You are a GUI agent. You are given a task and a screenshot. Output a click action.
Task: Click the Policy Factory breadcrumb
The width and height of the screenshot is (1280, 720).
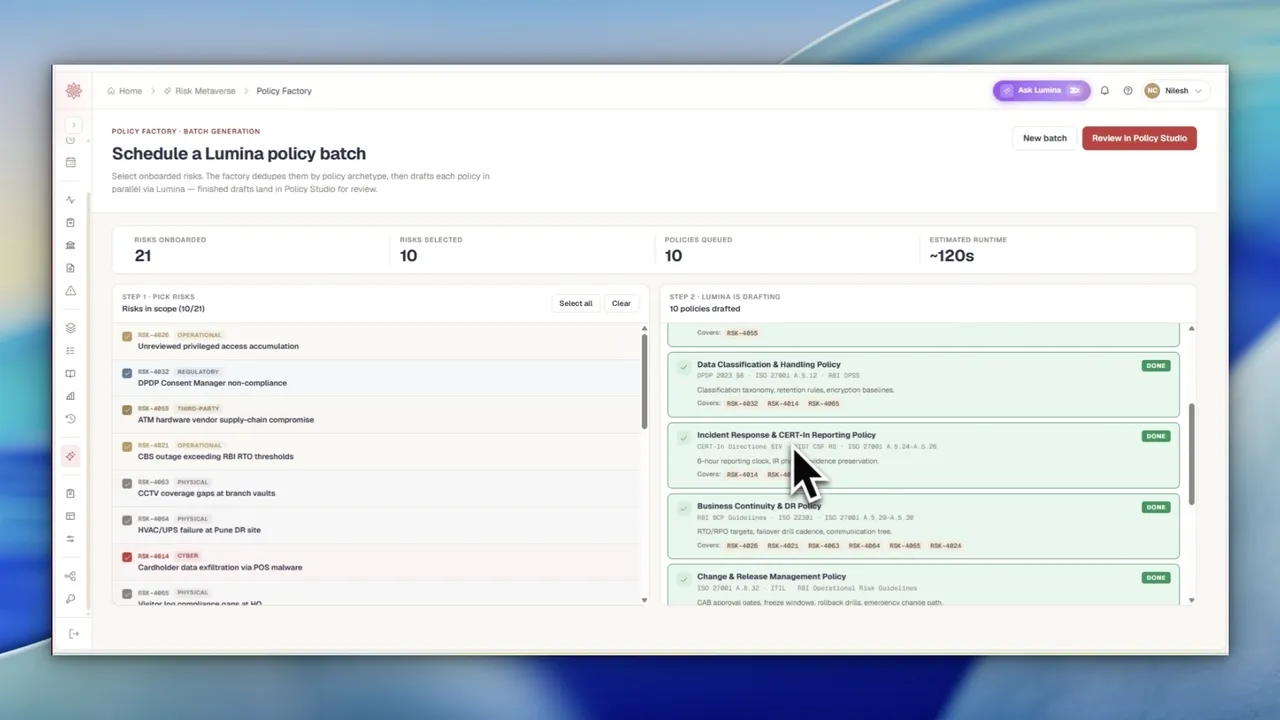point(284,91)
